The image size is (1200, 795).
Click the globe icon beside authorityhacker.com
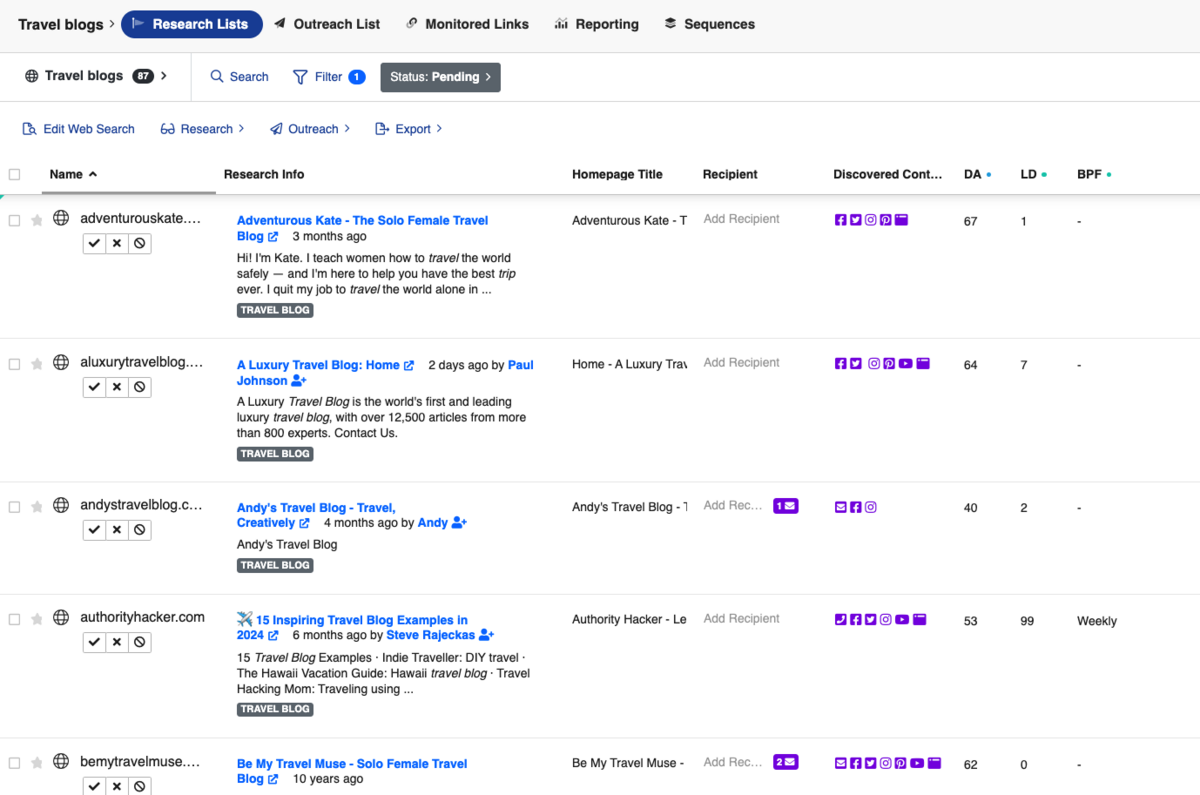tap(60, 617)
